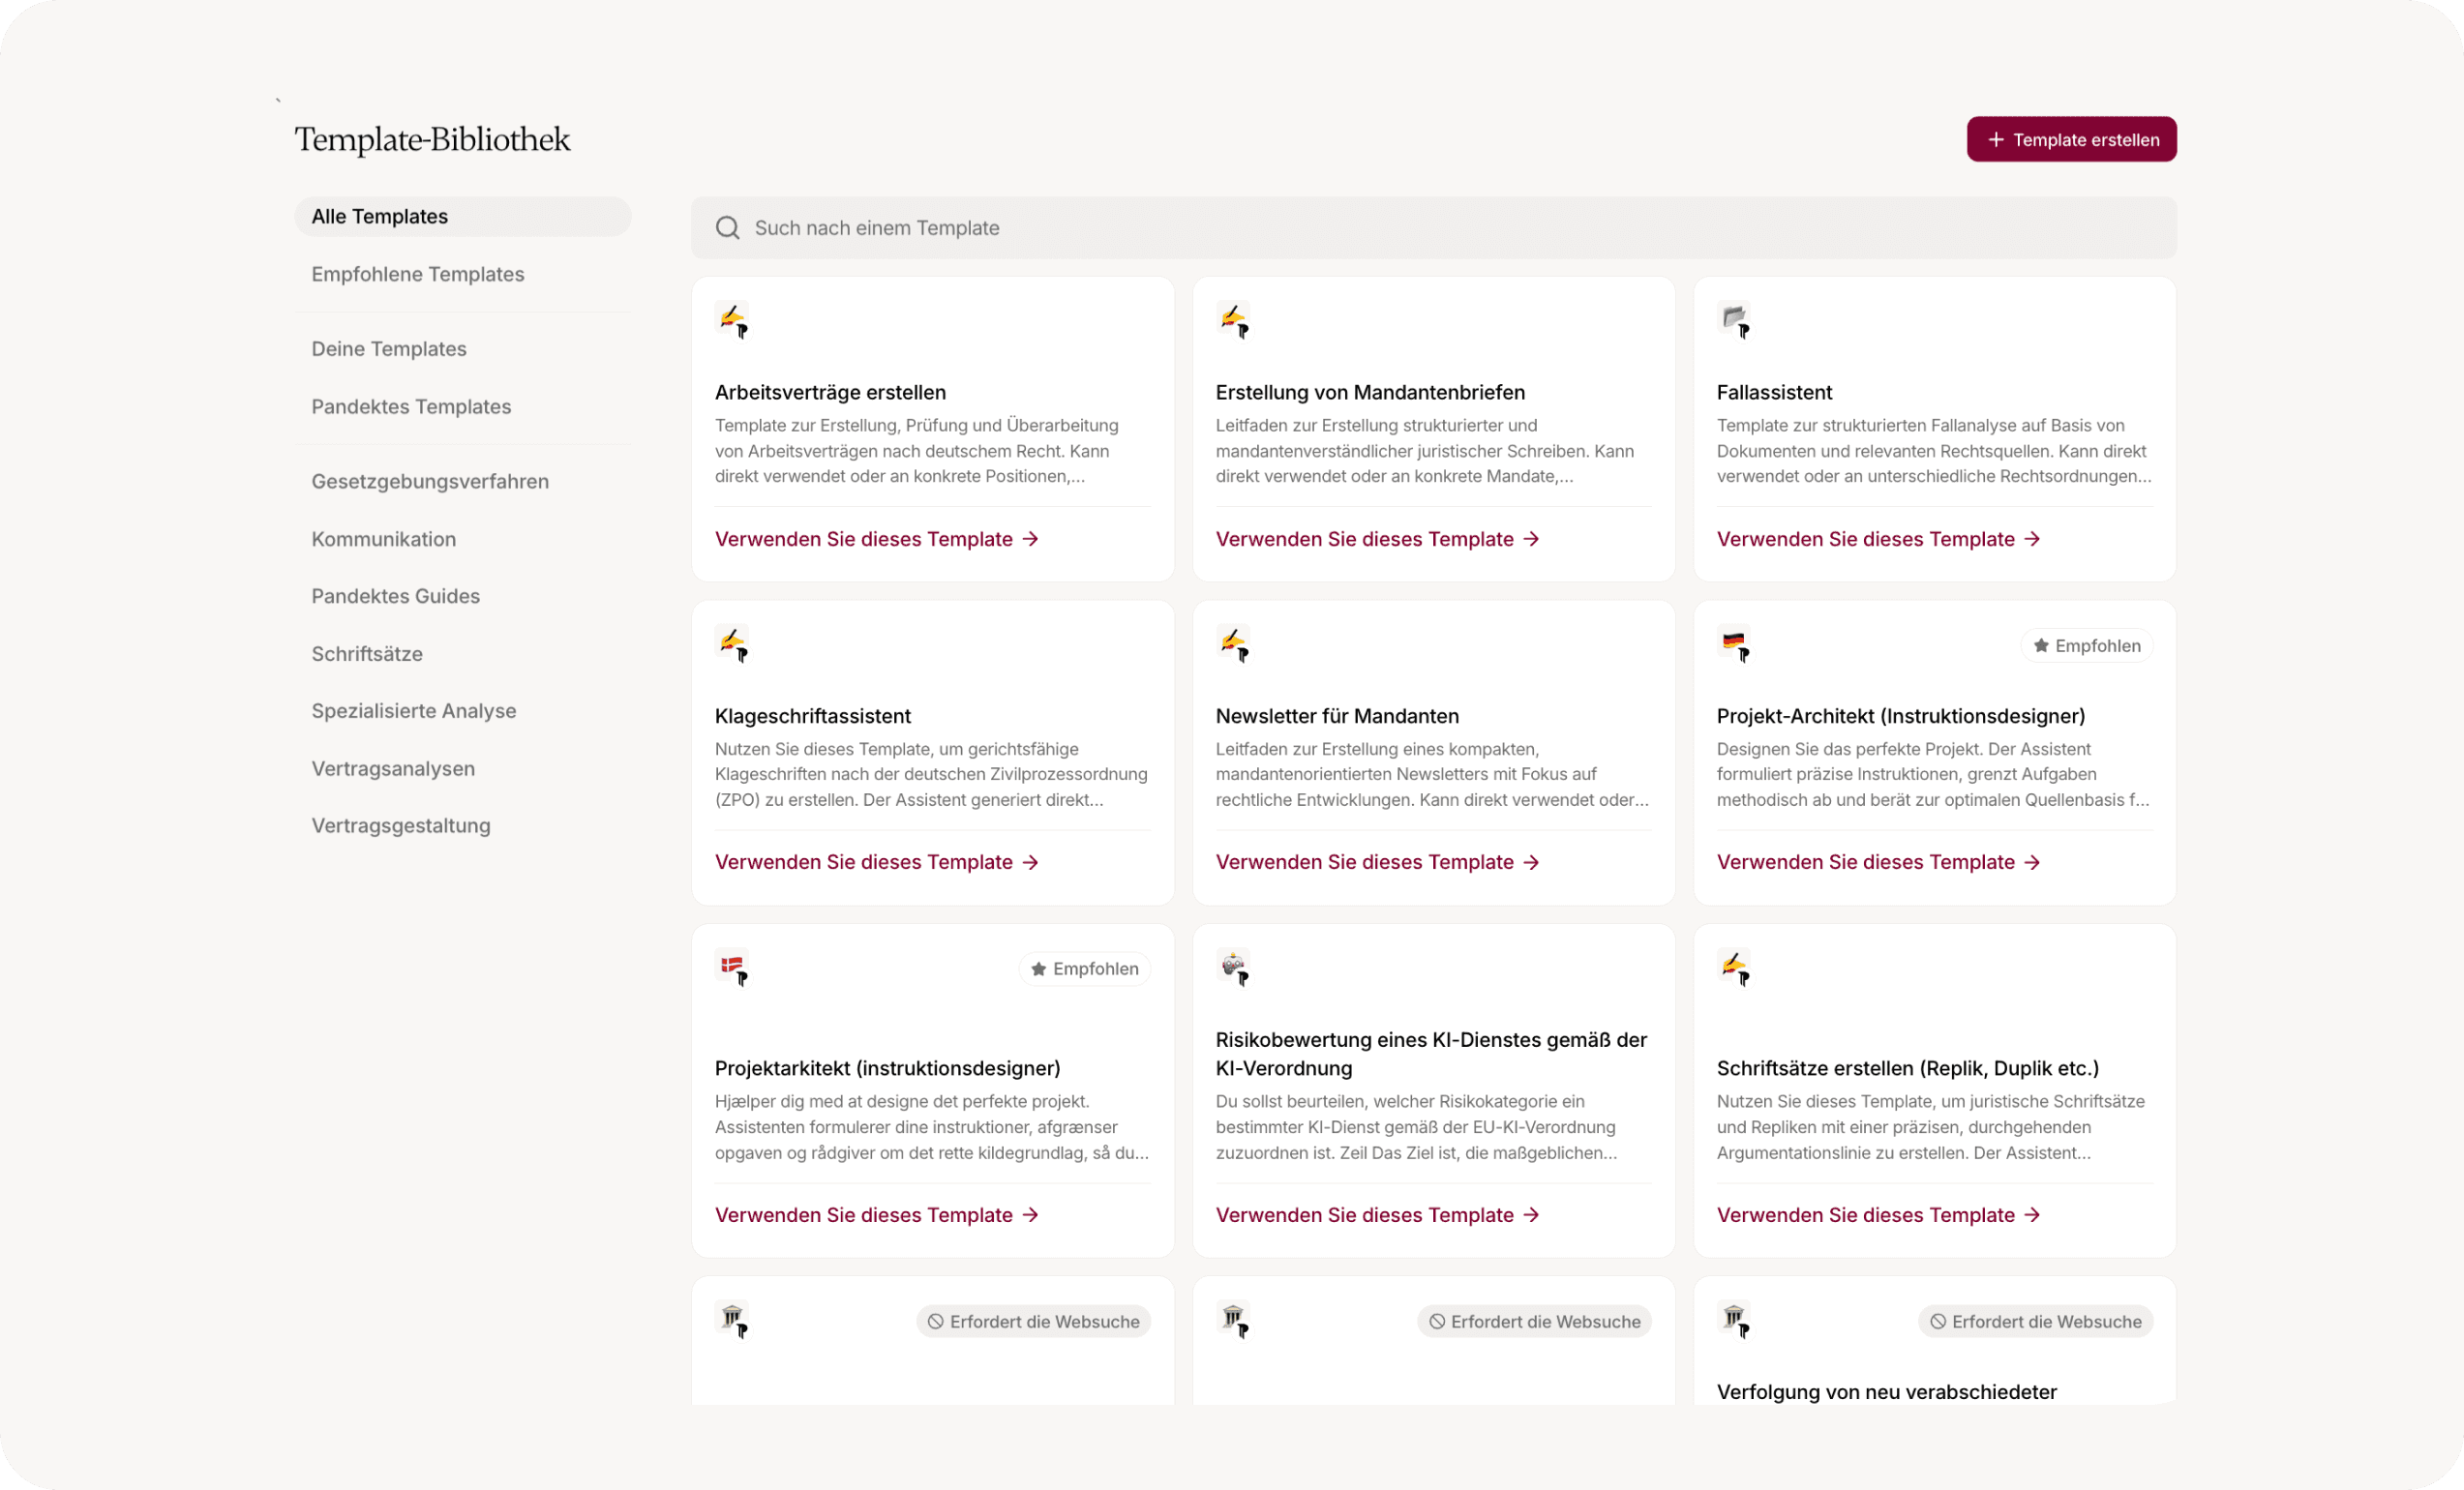Viewport: 2464px width, 1490px height.
Task: Create a new template with Template erstellen
Action: [x=2071, y=140]
